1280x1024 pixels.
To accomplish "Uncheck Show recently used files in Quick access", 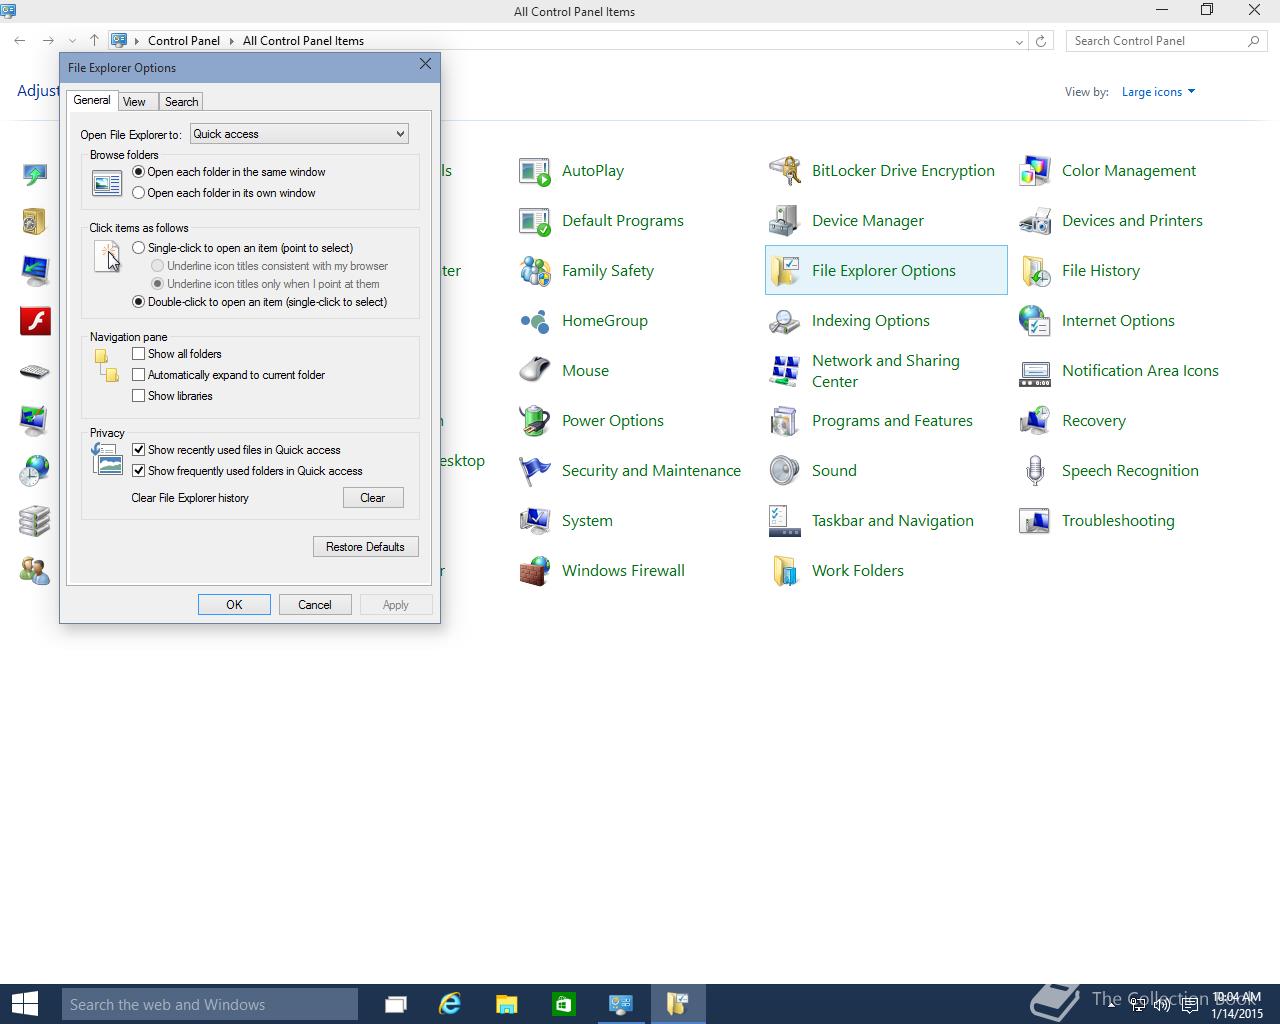I will pyautogui.click(x=139, y=450).
